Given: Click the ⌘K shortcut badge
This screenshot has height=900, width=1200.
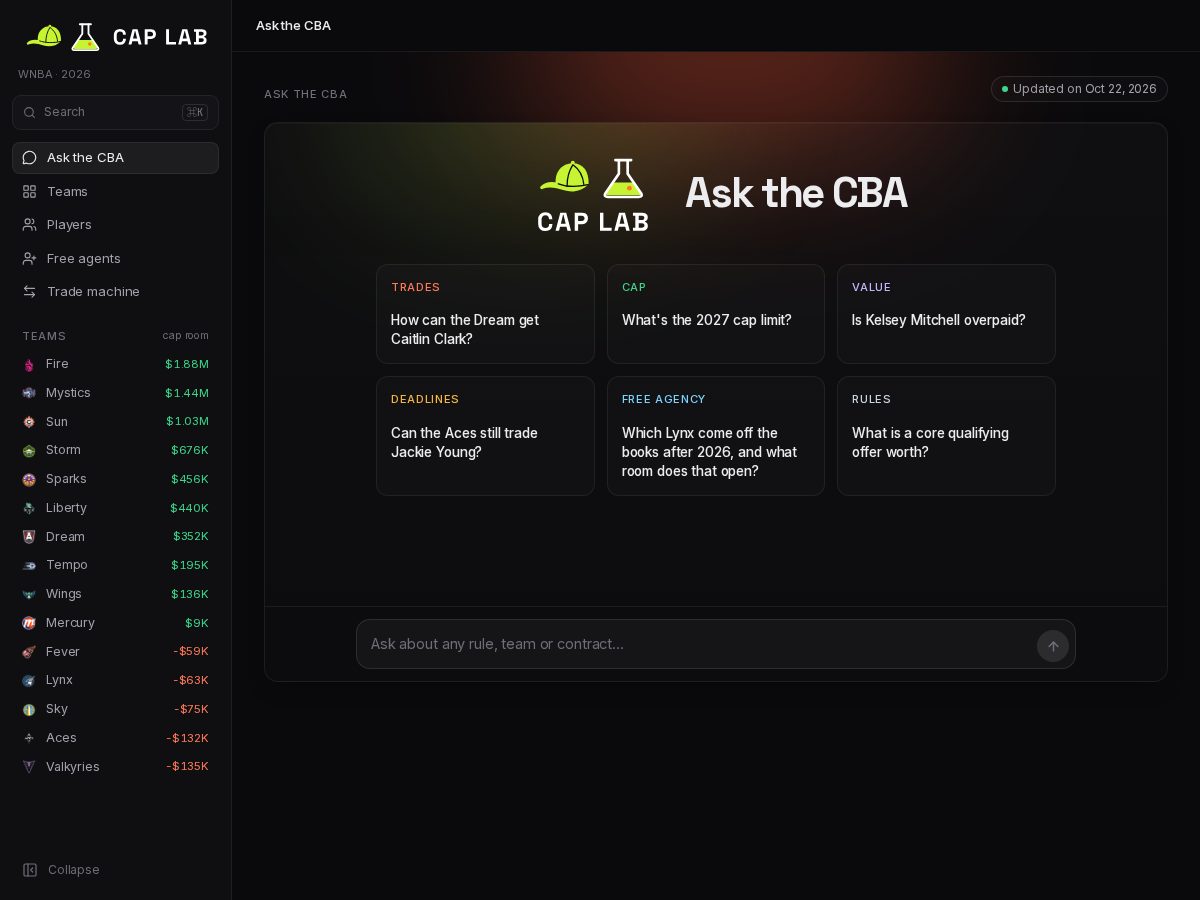Looking at the screenshot, I should pyautogui.click(x=195, y=112).
